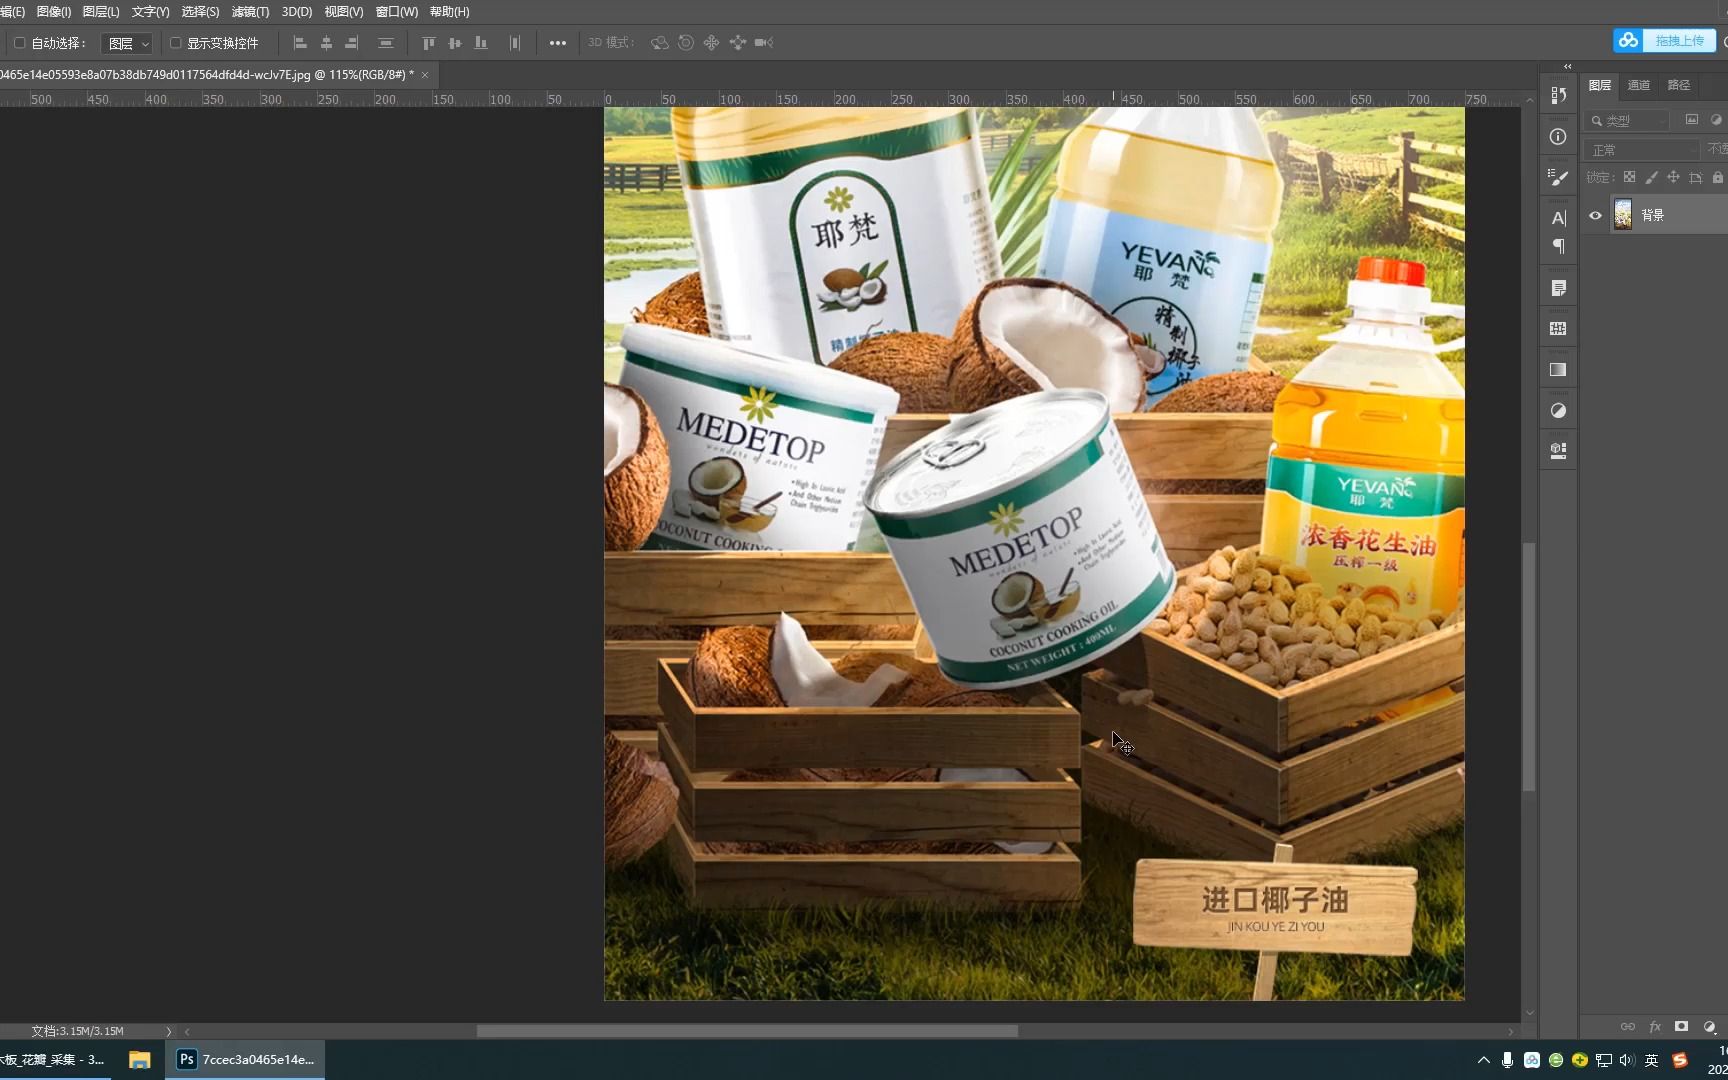Toggle lock position icon
This screenshot has height=1080, width=1728.
click(x=1673, y=177)
